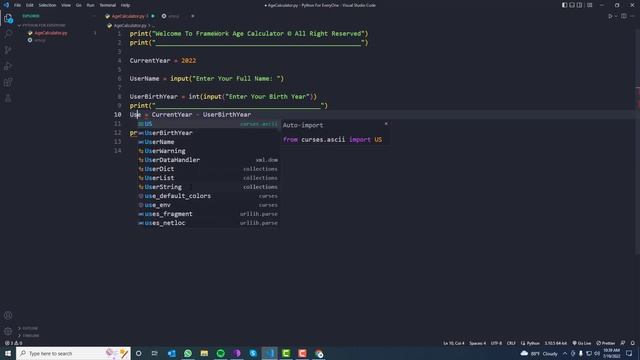Open the Accounts icon in activity bar

pyautogui.click(x=8, y=316)
